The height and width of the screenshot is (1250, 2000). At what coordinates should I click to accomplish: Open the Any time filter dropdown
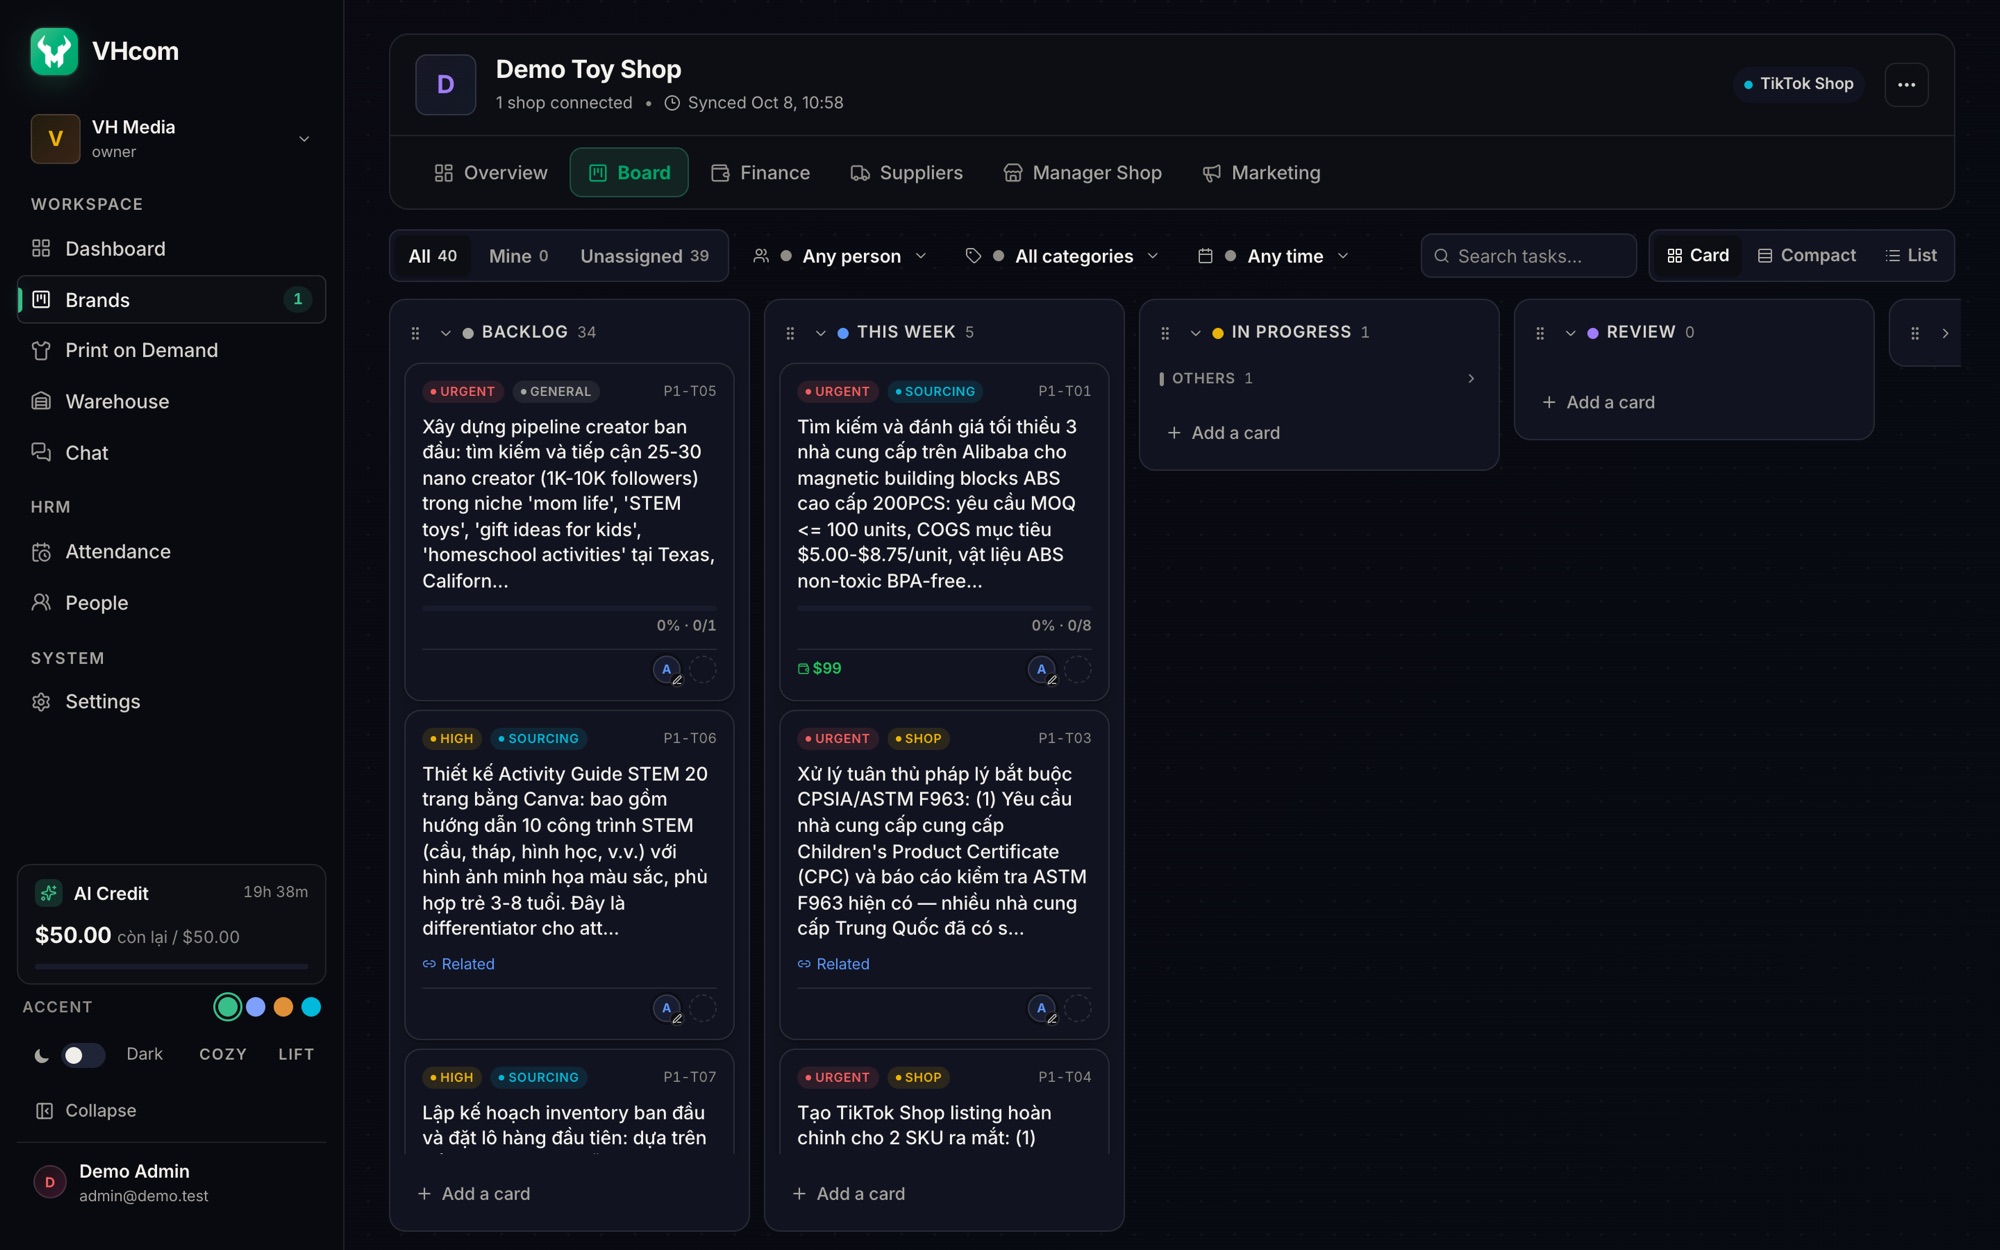(x=1273, y=256)
